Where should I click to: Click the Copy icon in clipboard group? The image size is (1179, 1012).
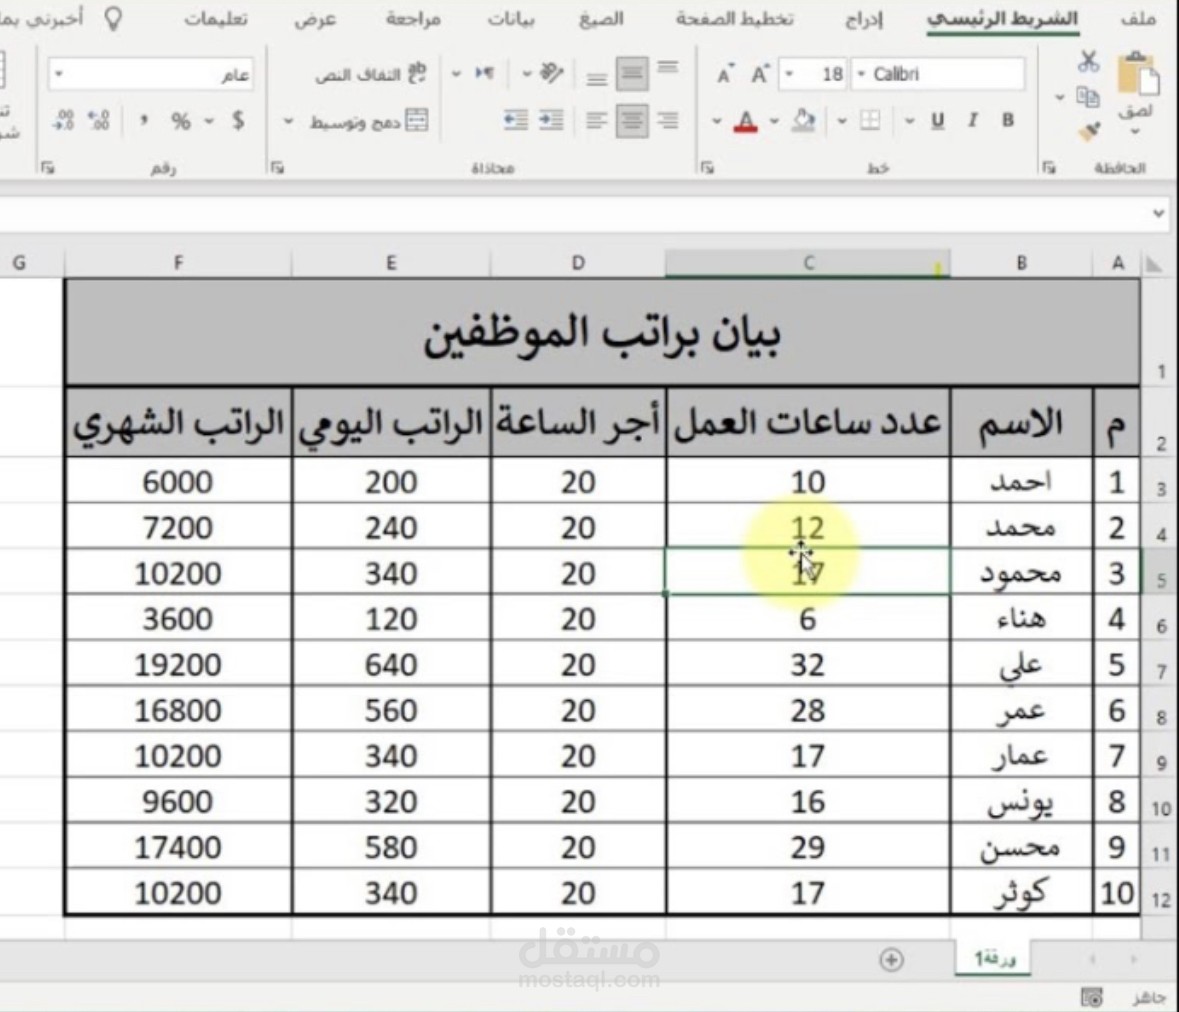click(x=1087, y=97)
